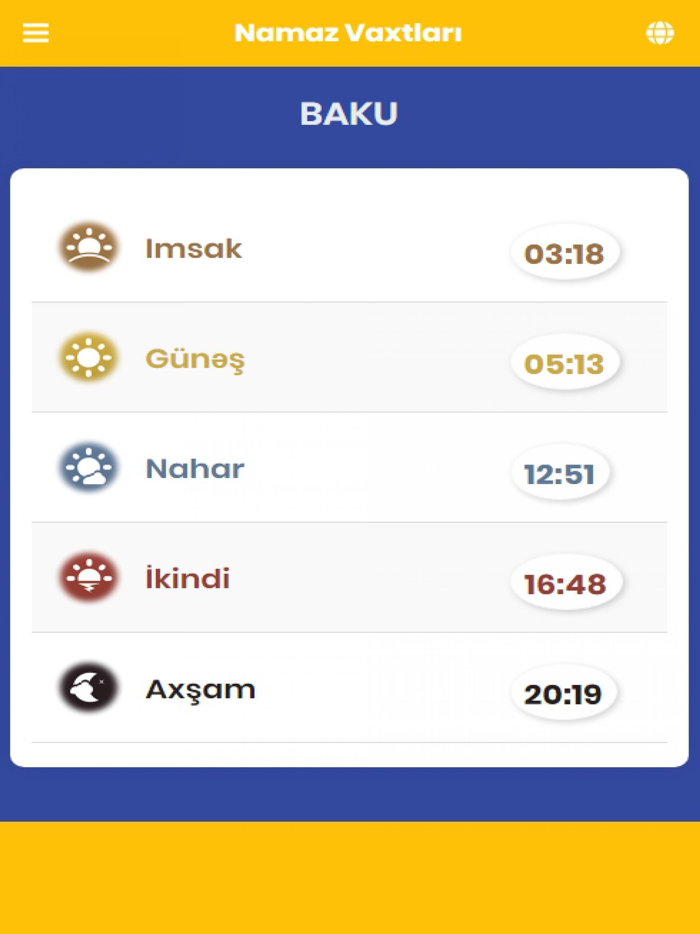Tap the hamburger menu icon
Viewport: 700px width, 934px height.
35,31
